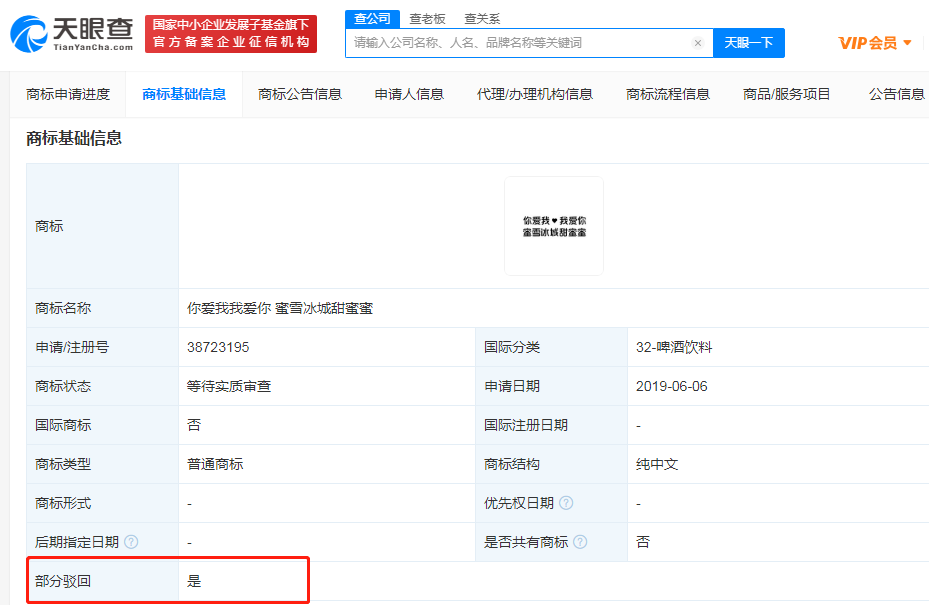Select the 部分驳回 value 是
The width and height of the screenshot is (929, 605).
click(x=194, y=581)
